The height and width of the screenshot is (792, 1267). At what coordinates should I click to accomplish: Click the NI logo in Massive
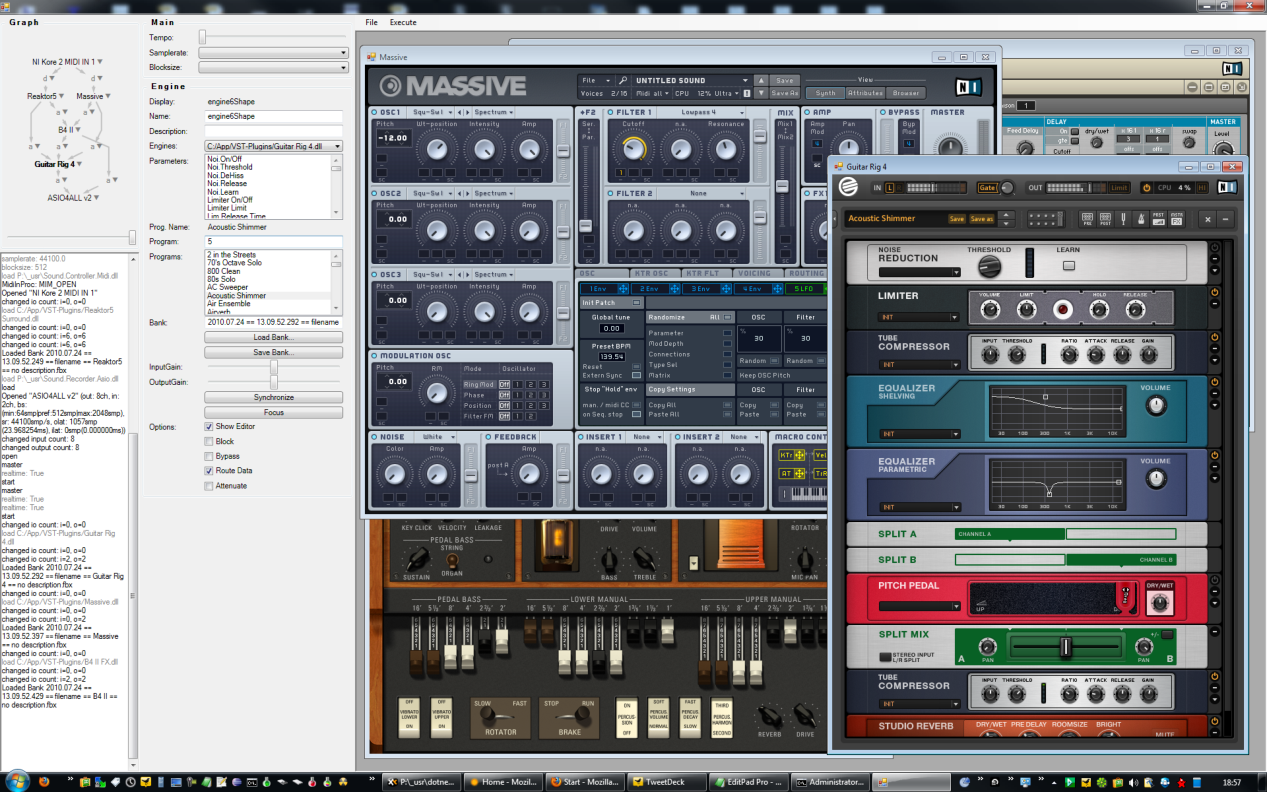point(967,86)
